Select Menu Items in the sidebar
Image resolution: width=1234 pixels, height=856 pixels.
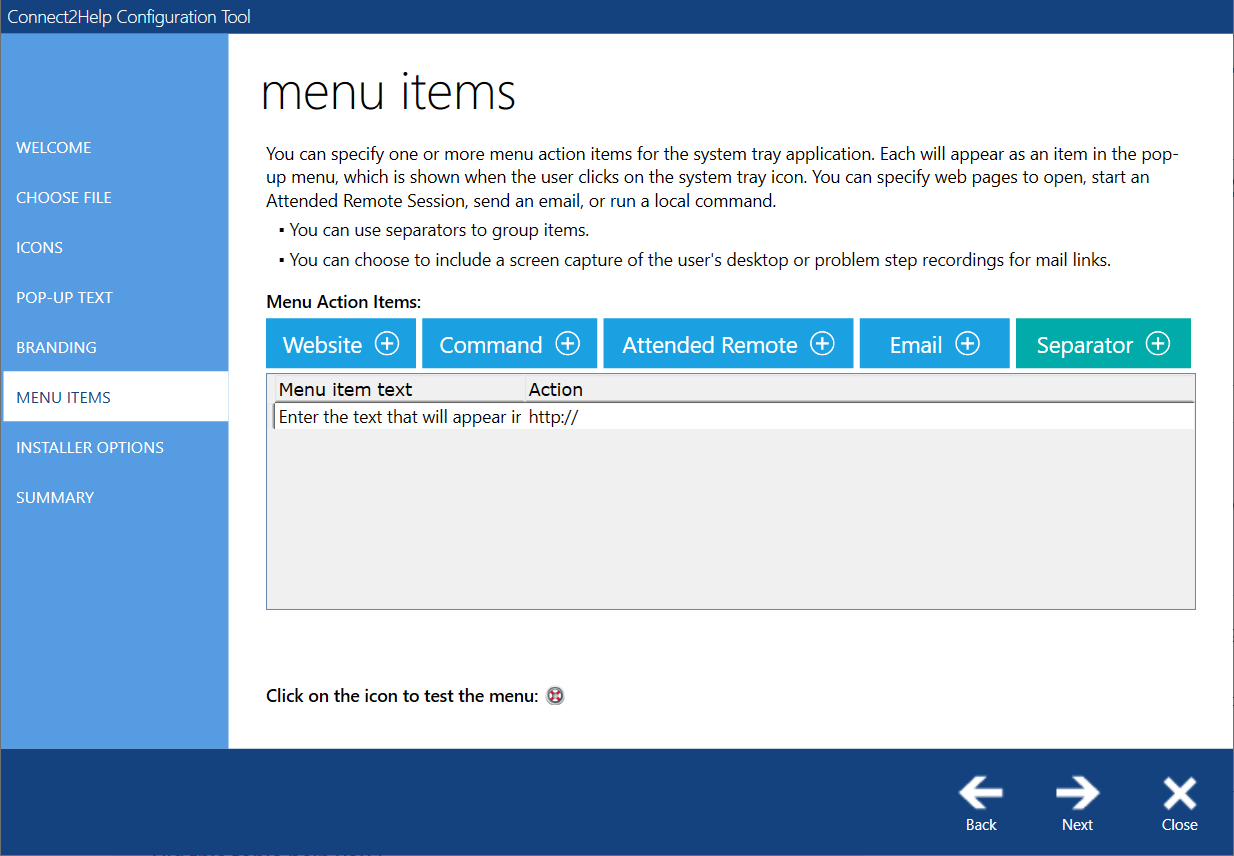[x=64, y=397]
